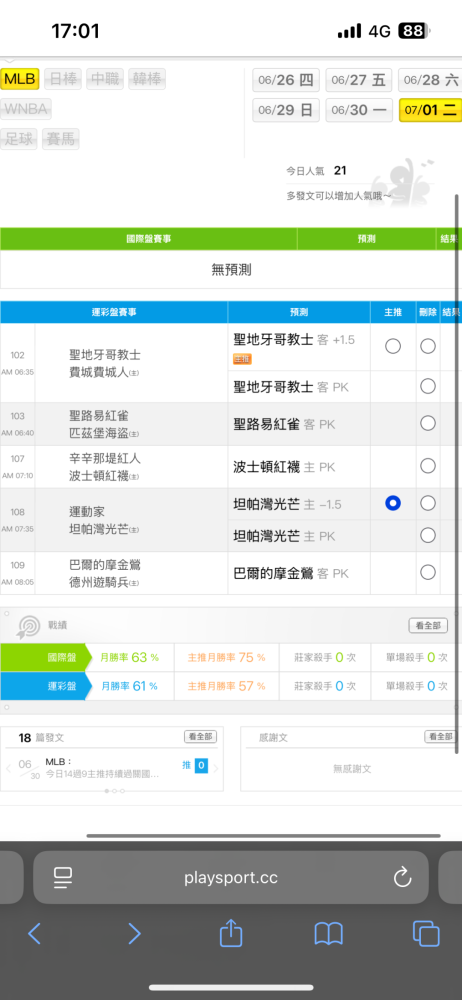Click the orange 主推 badge
The image size is (462, 1000).
click(242, 359)
